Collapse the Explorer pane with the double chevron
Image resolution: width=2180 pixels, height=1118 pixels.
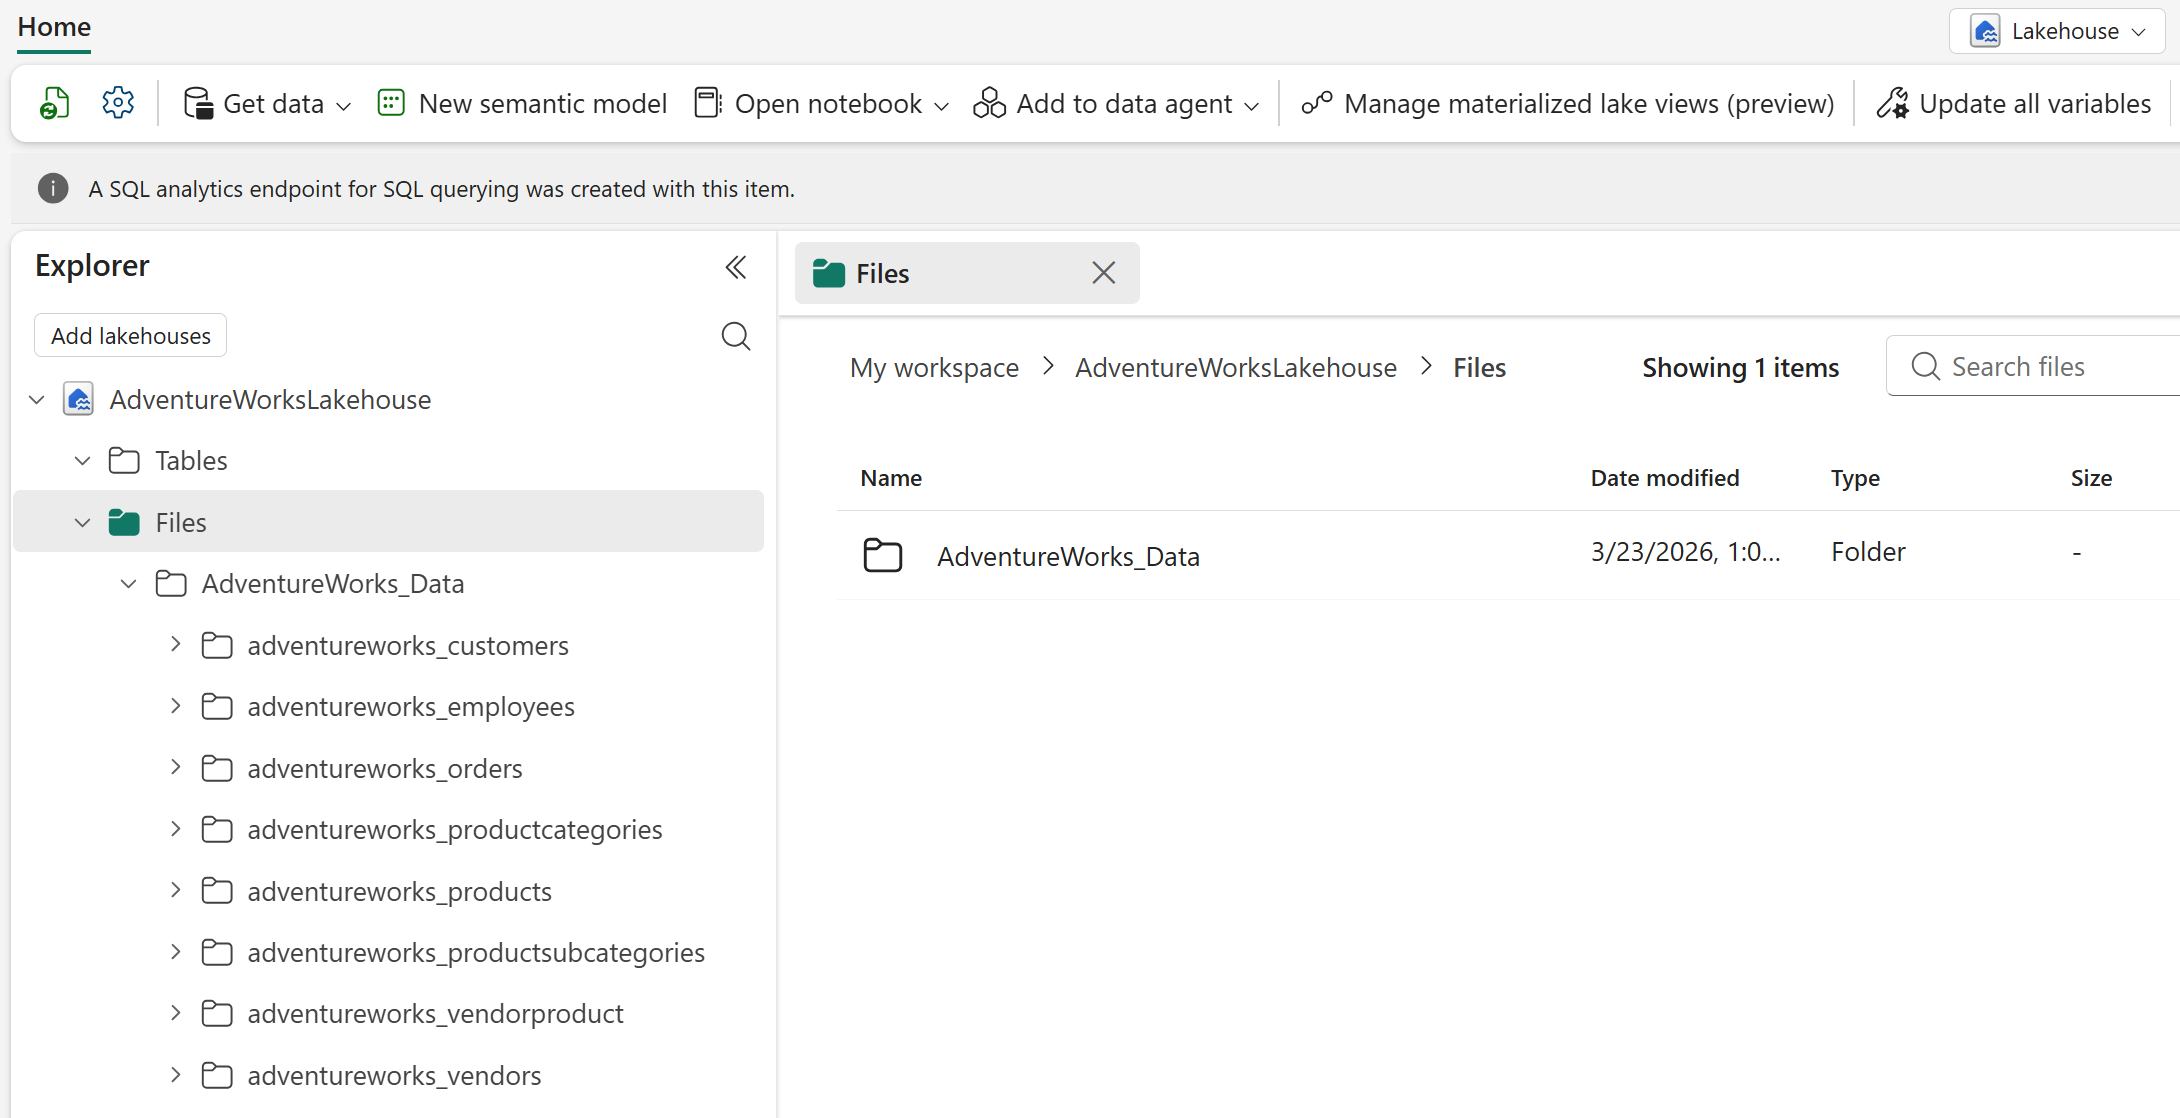tap(736, 267)
